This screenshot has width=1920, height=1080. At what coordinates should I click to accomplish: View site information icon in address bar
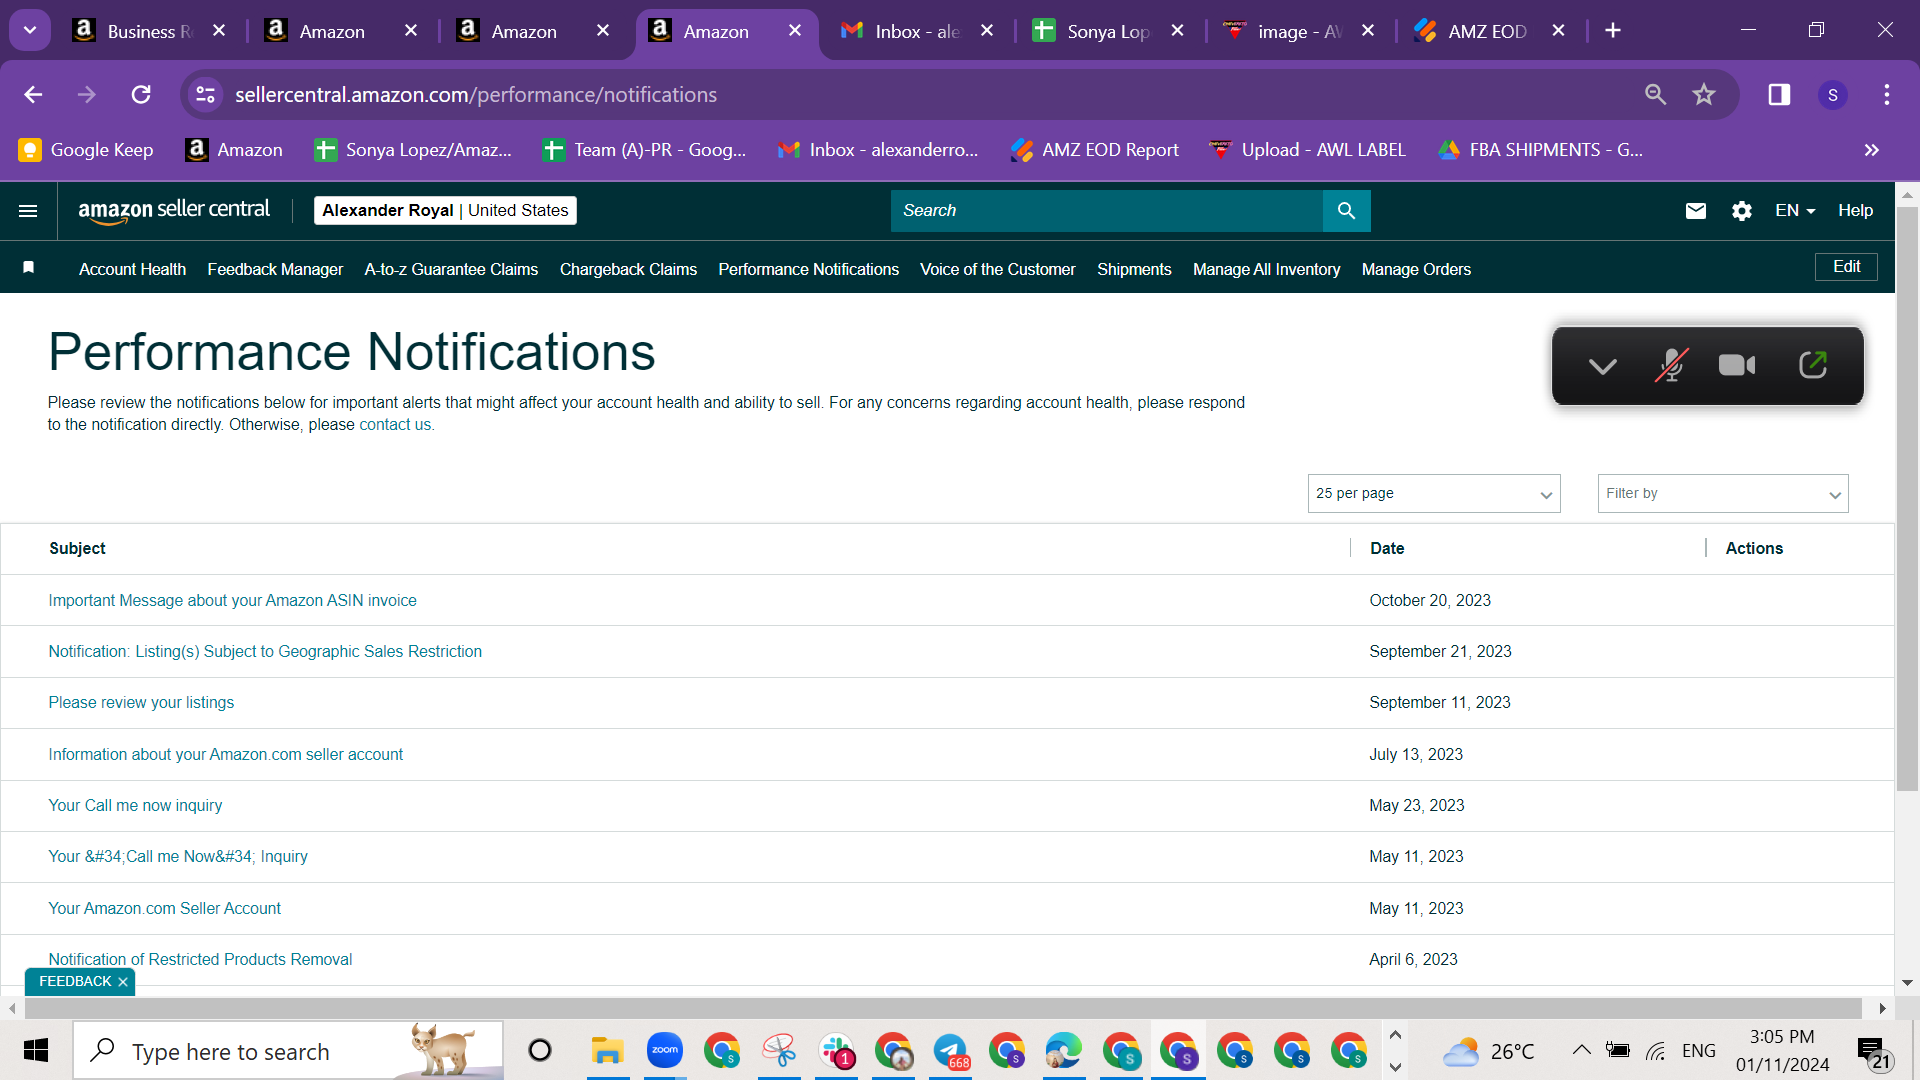(x=205, y=95)
